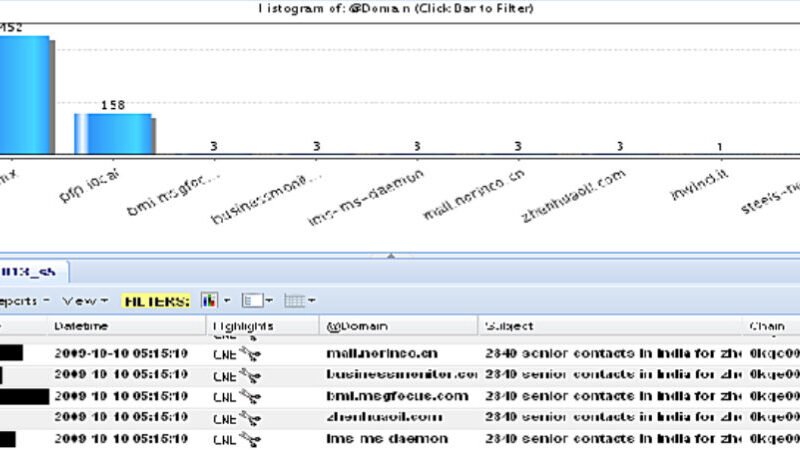Click the Subject column header

pos(509,326)
